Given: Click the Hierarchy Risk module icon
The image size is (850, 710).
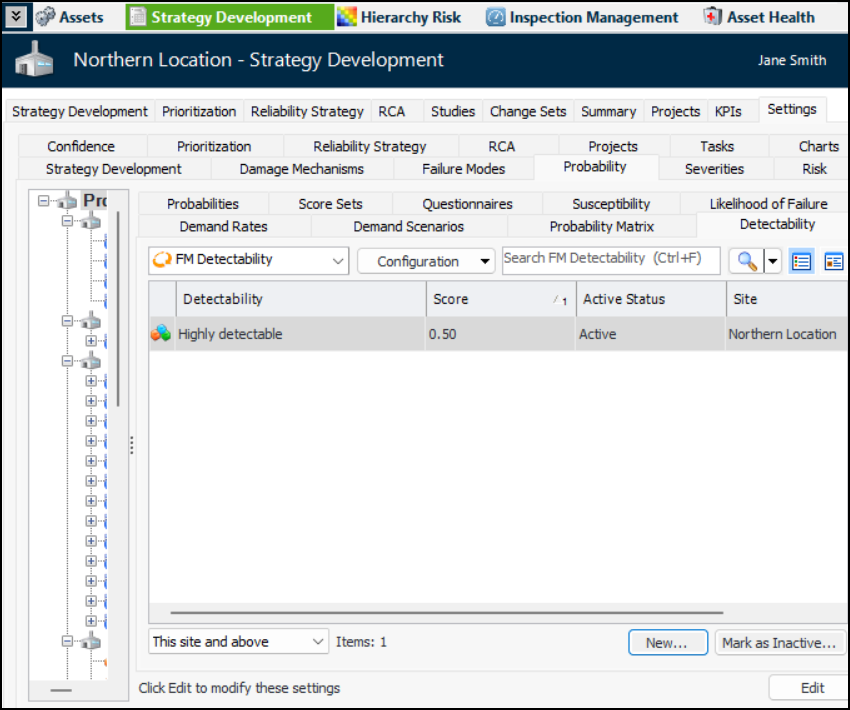Looking at the screenshot, I should [347, 17].
